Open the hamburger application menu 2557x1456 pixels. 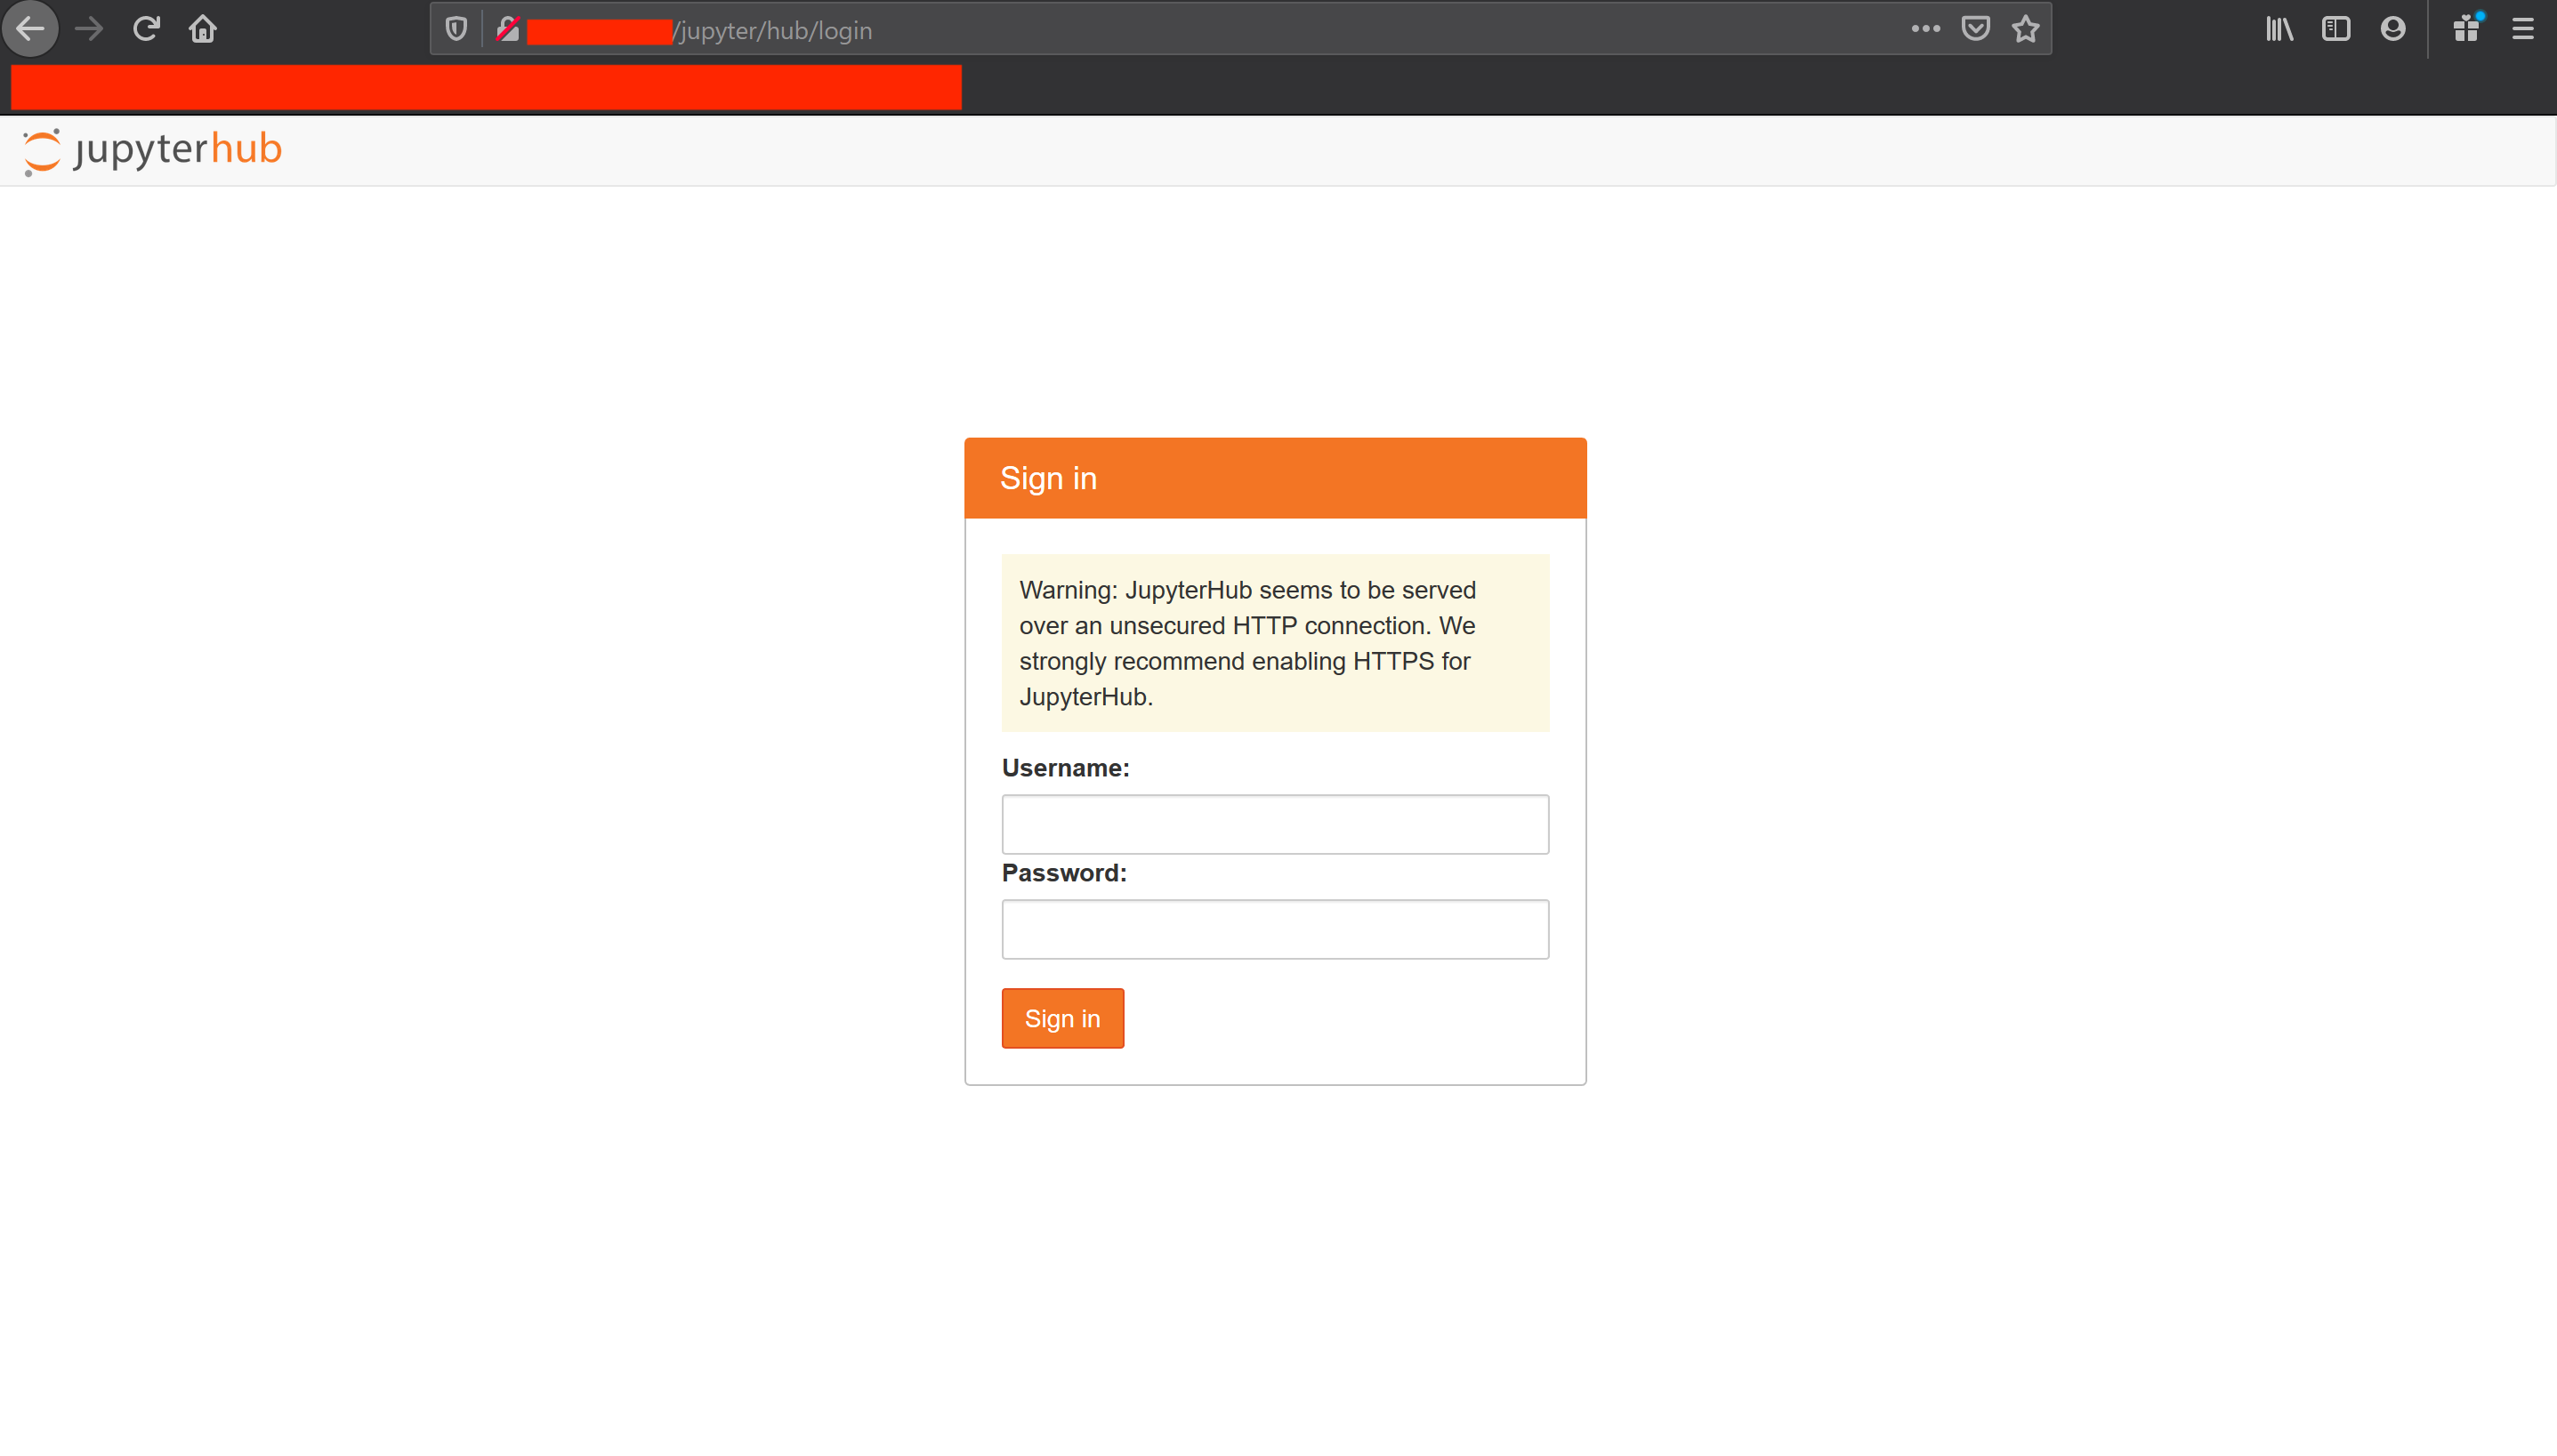pos(2522,29)
